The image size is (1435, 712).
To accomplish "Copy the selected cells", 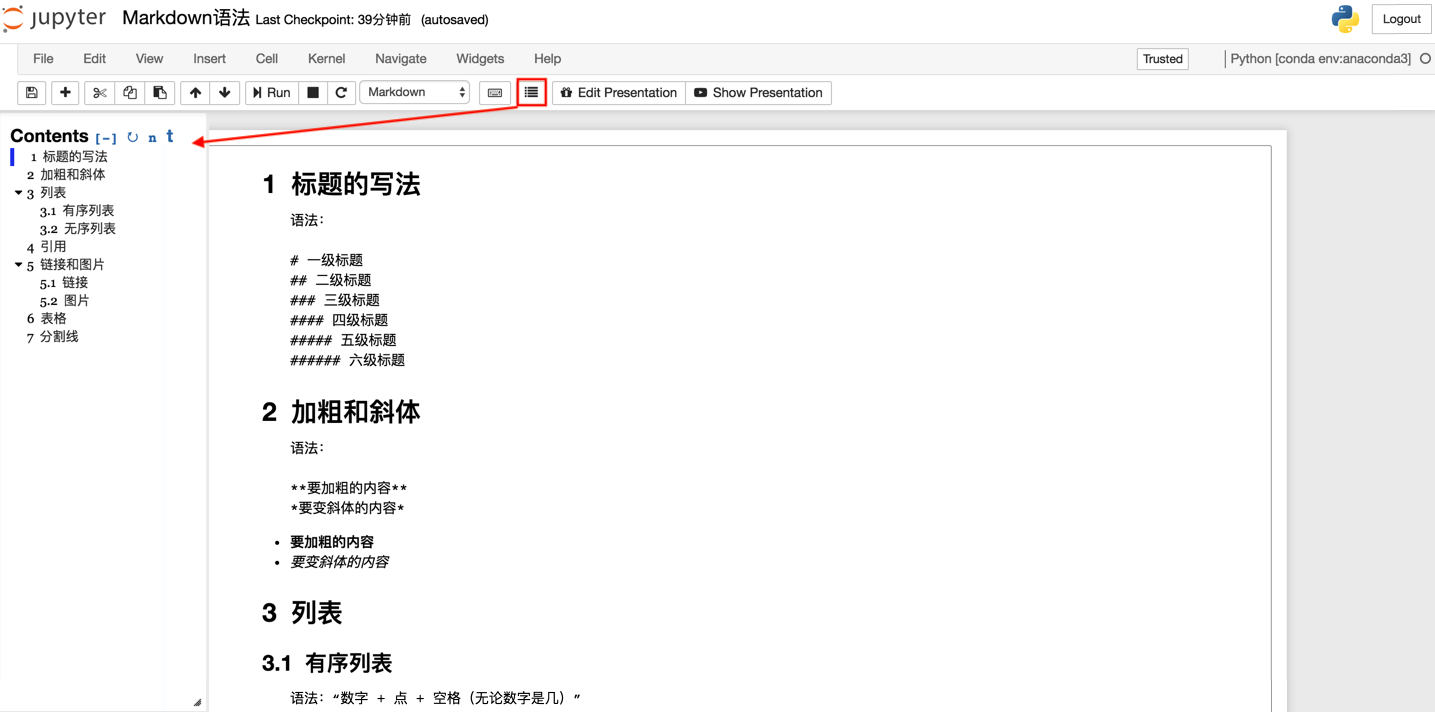I will [129, 92].
